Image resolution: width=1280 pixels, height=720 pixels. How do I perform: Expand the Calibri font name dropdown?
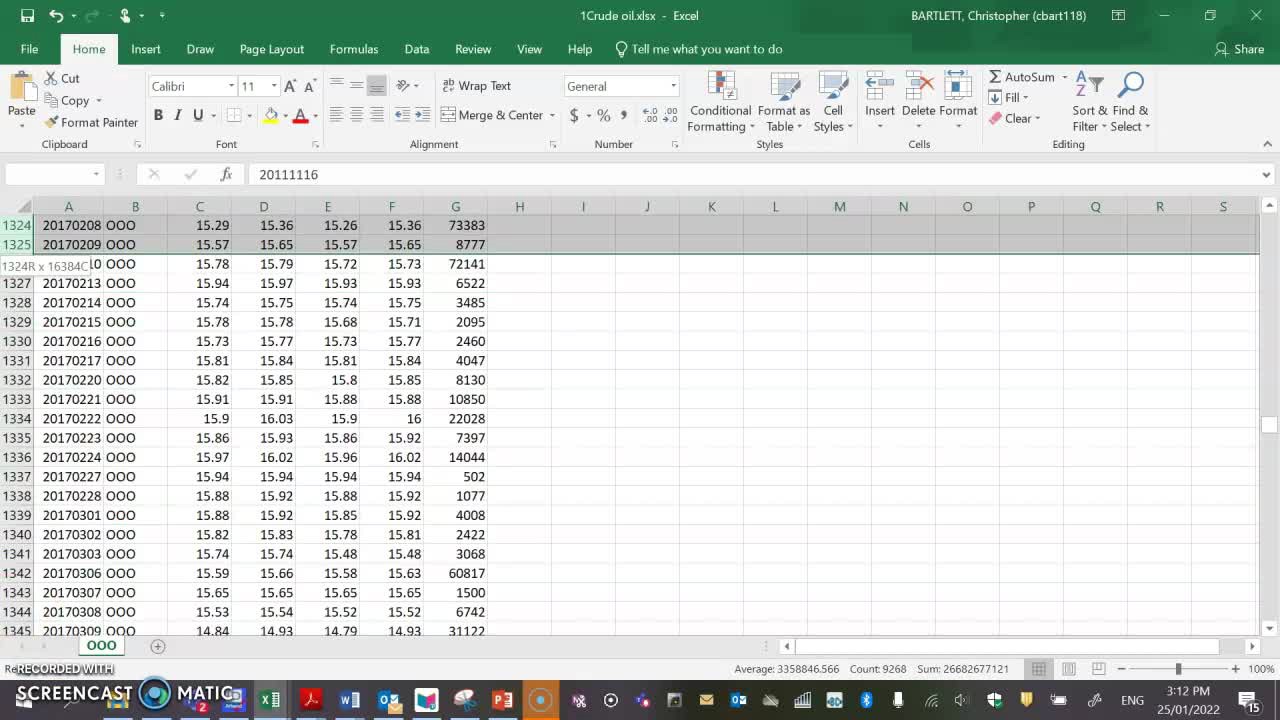tap(231, 86)
